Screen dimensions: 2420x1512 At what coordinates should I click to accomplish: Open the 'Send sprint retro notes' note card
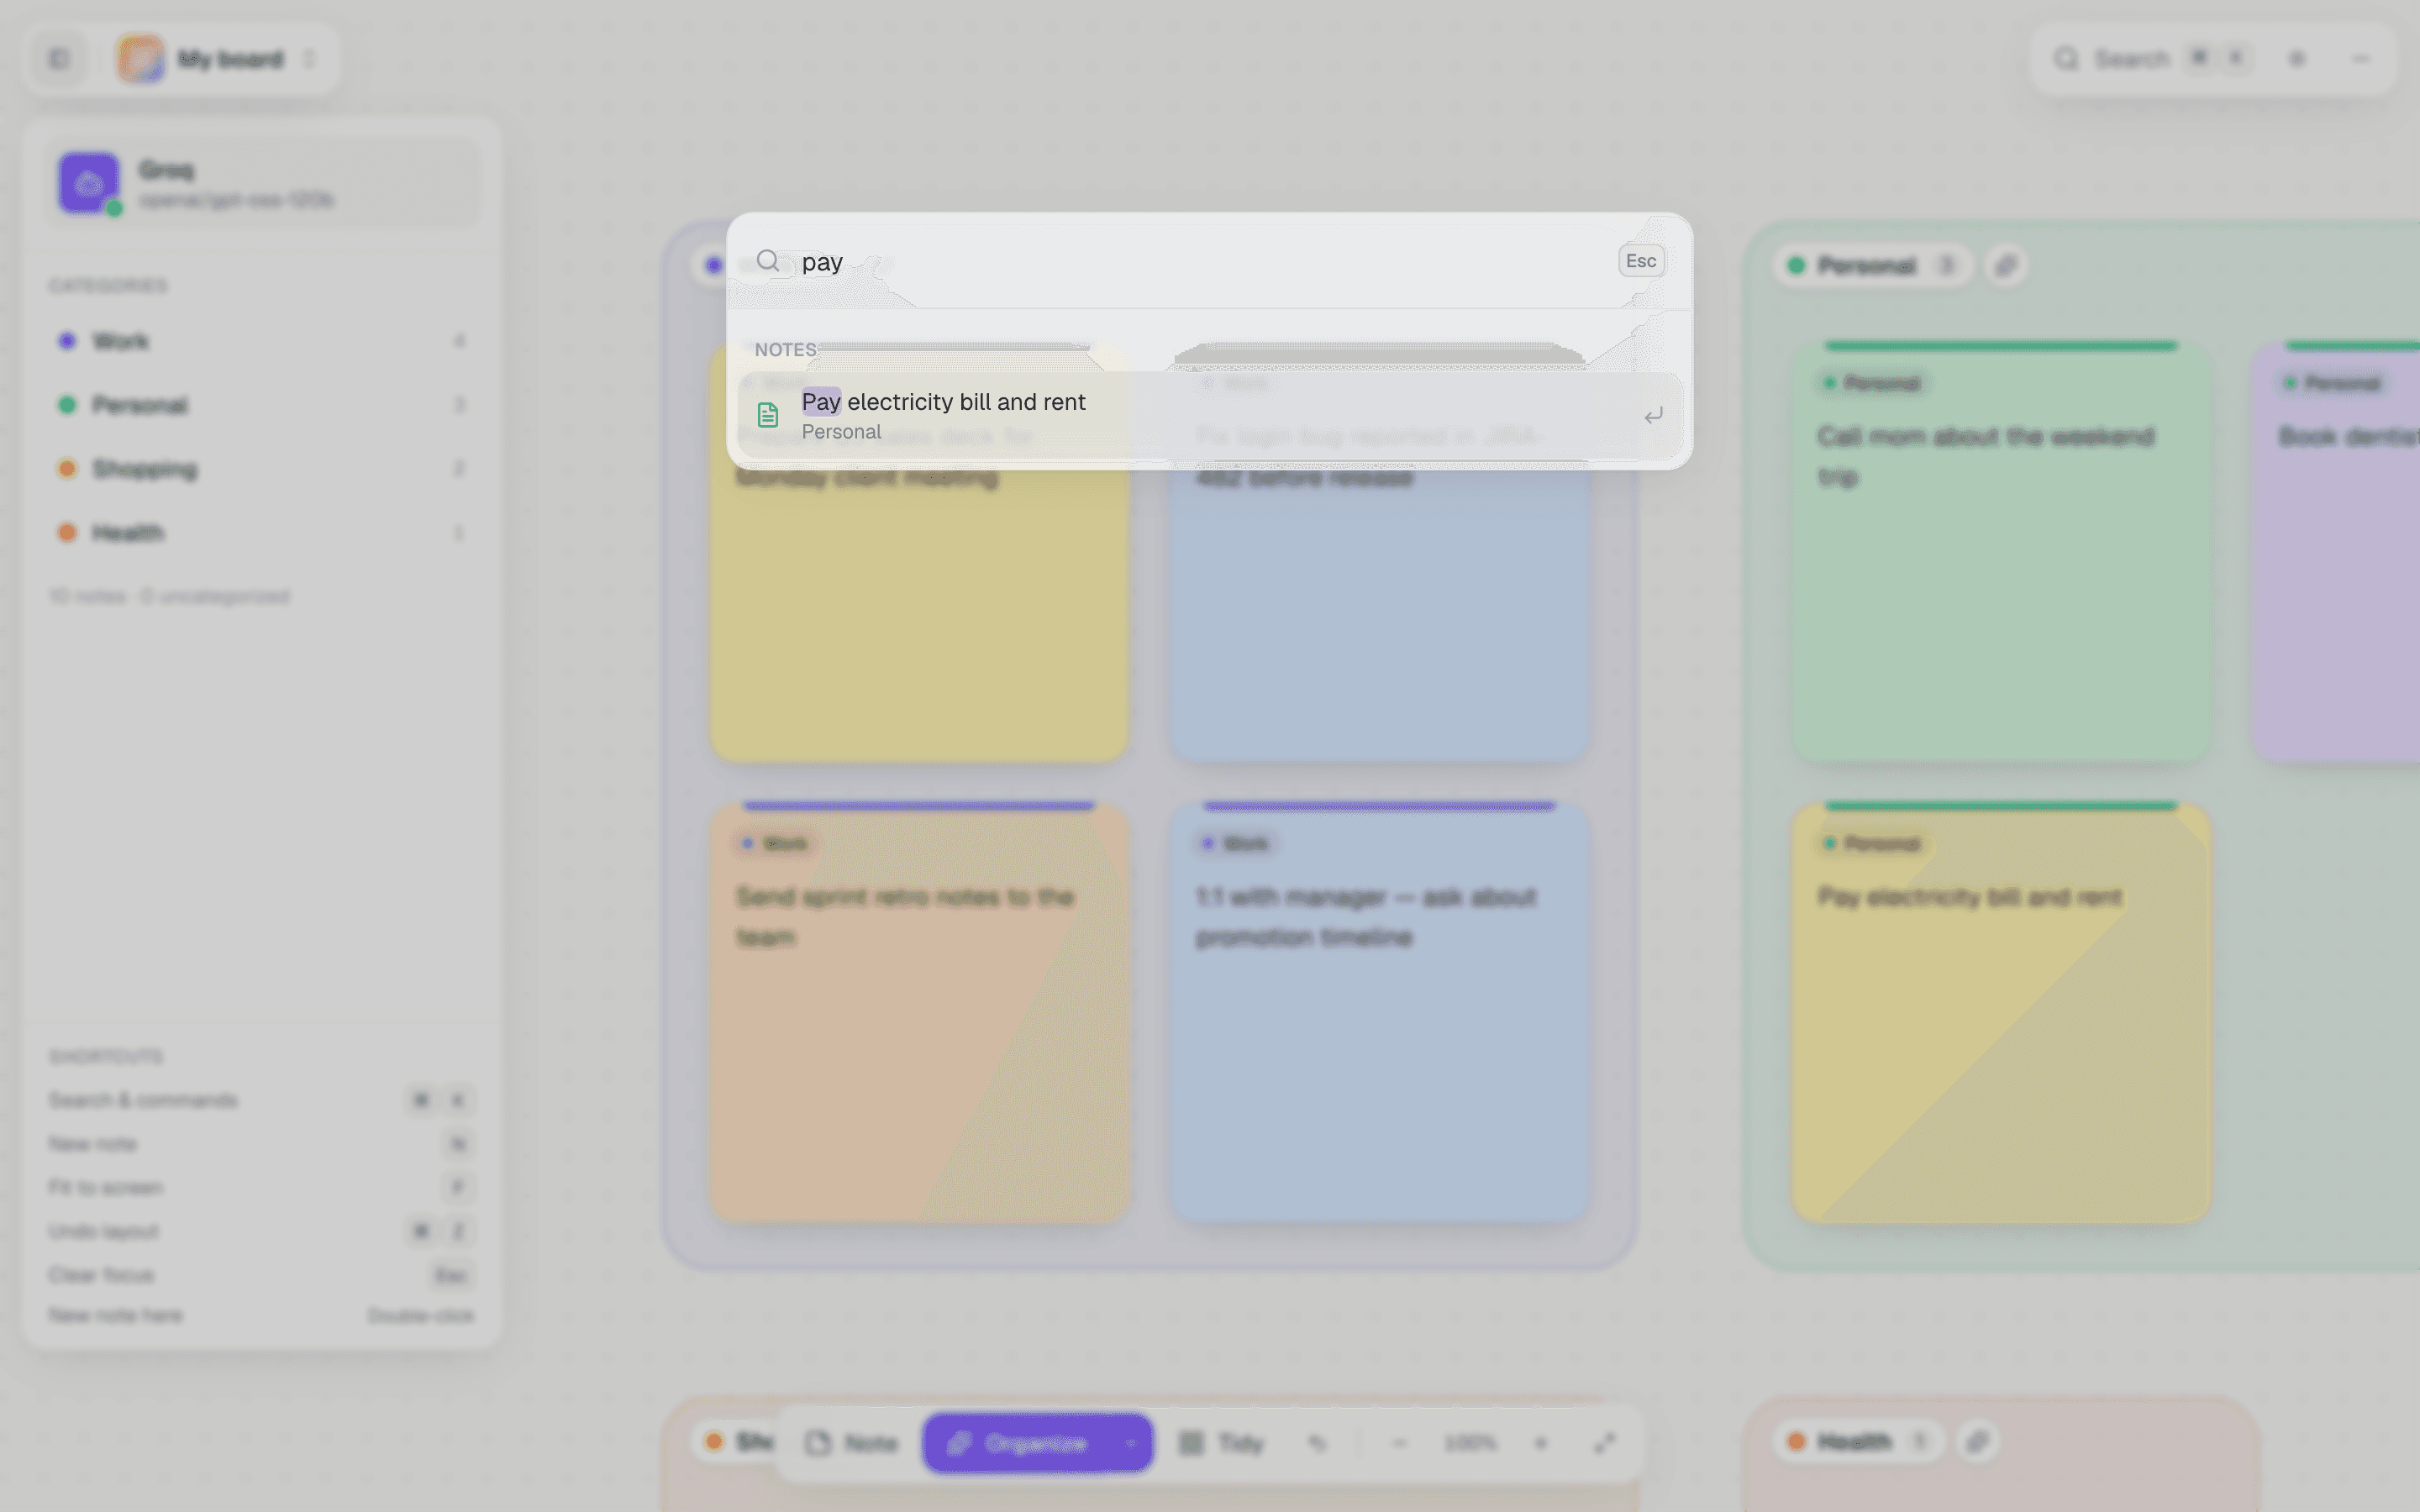(919, 1012)
